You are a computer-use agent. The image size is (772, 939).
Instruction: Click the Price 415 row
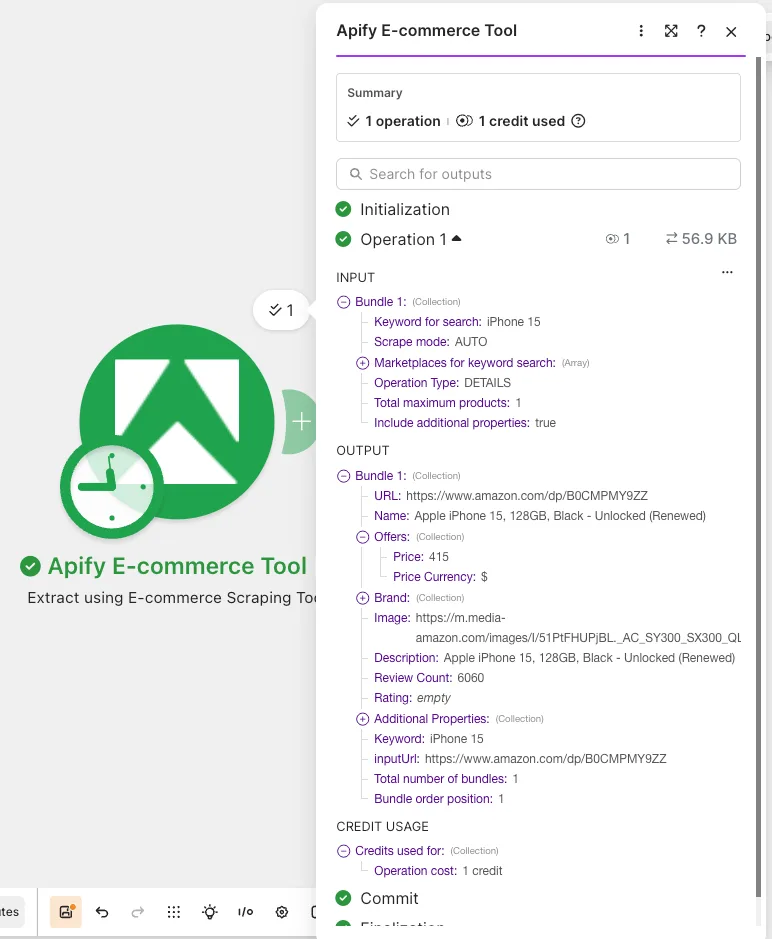pos(420,557)
